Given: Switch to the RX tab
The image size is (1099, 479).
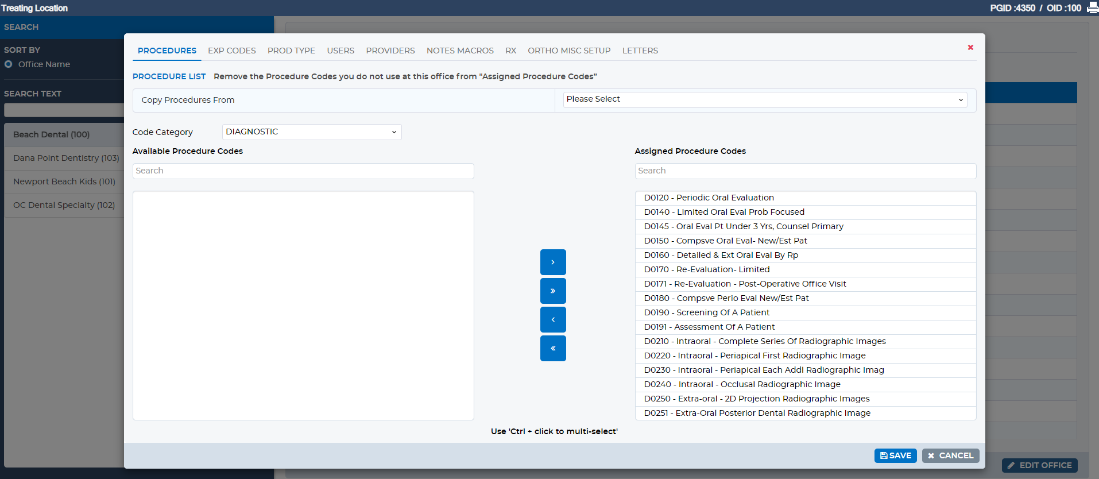Looking at the screenshot, I should 511,50.
